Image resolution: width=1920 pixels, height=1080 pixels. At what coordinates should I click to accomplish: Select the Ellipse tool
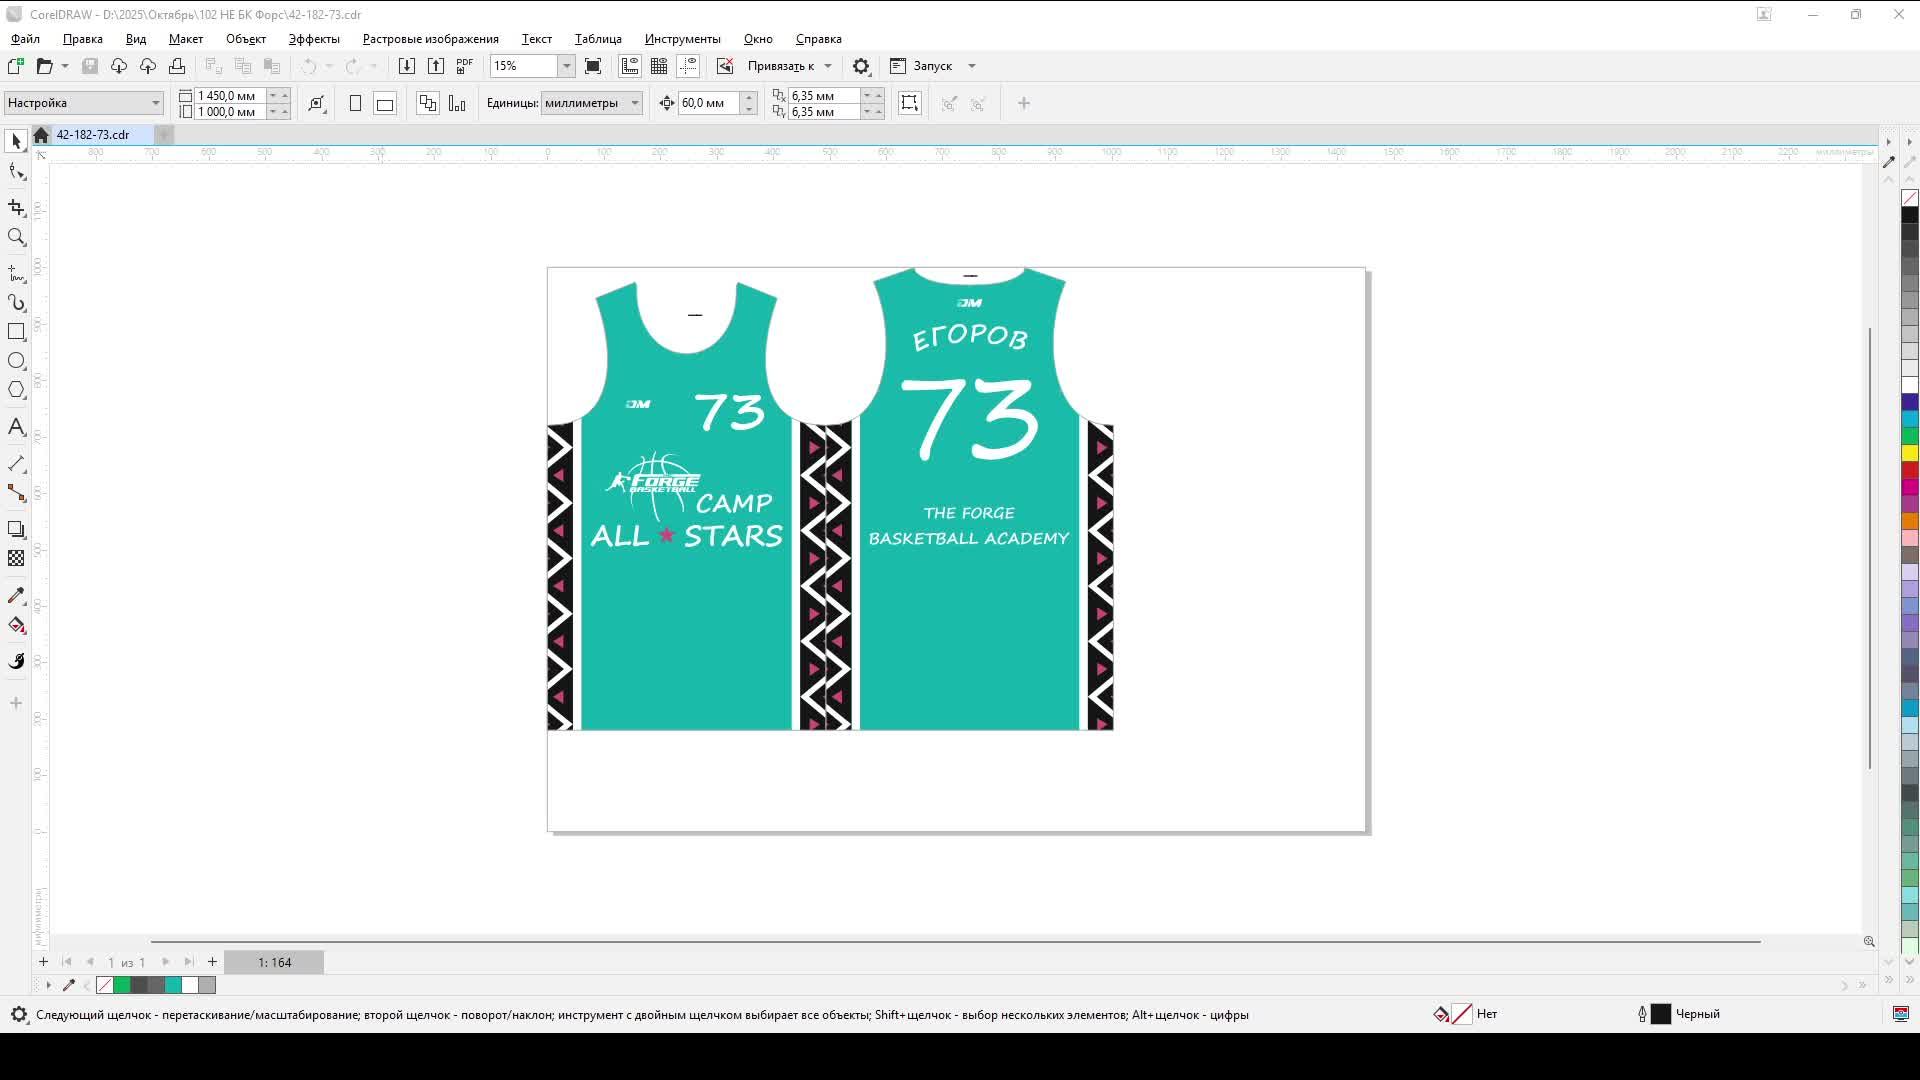pos(16,361)
